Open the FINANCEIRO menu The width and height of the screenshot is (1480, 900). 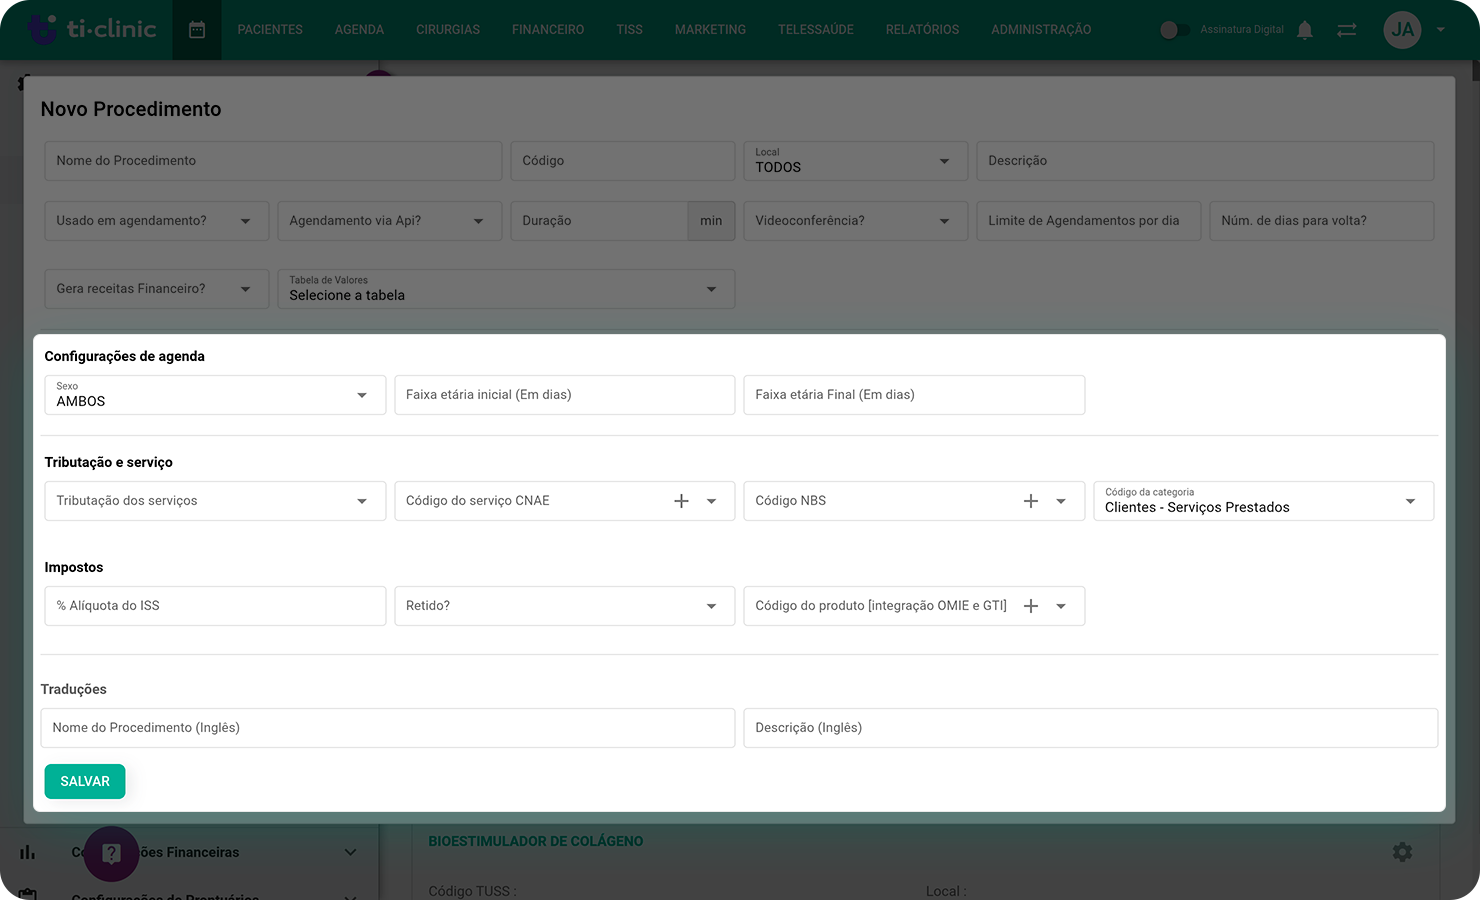click(548, 30)
